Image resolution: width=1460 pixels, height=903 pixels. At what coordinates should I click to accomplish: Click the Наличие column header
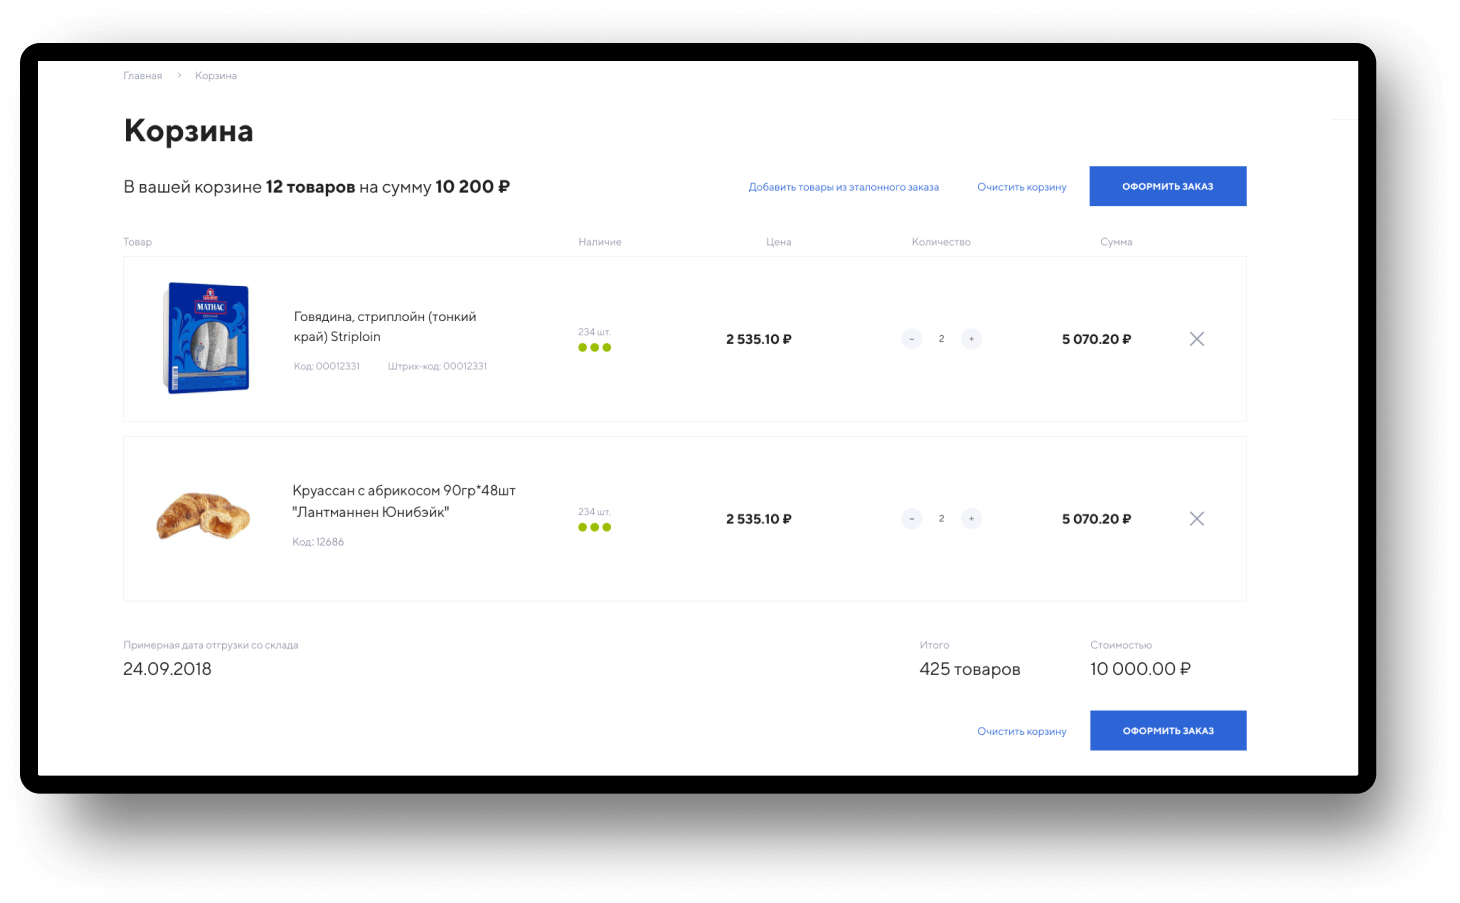click(600, 242)
